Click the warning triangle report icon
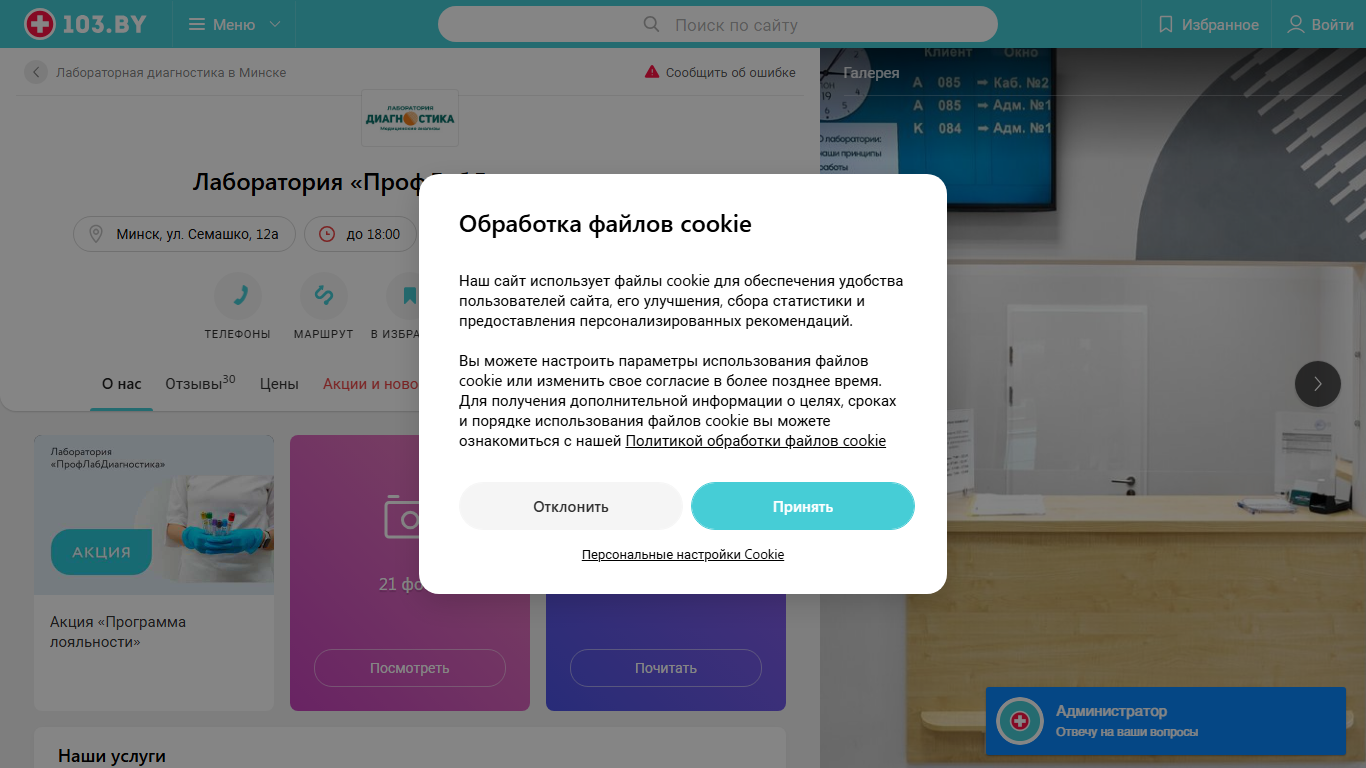 [x=652, y=72]
